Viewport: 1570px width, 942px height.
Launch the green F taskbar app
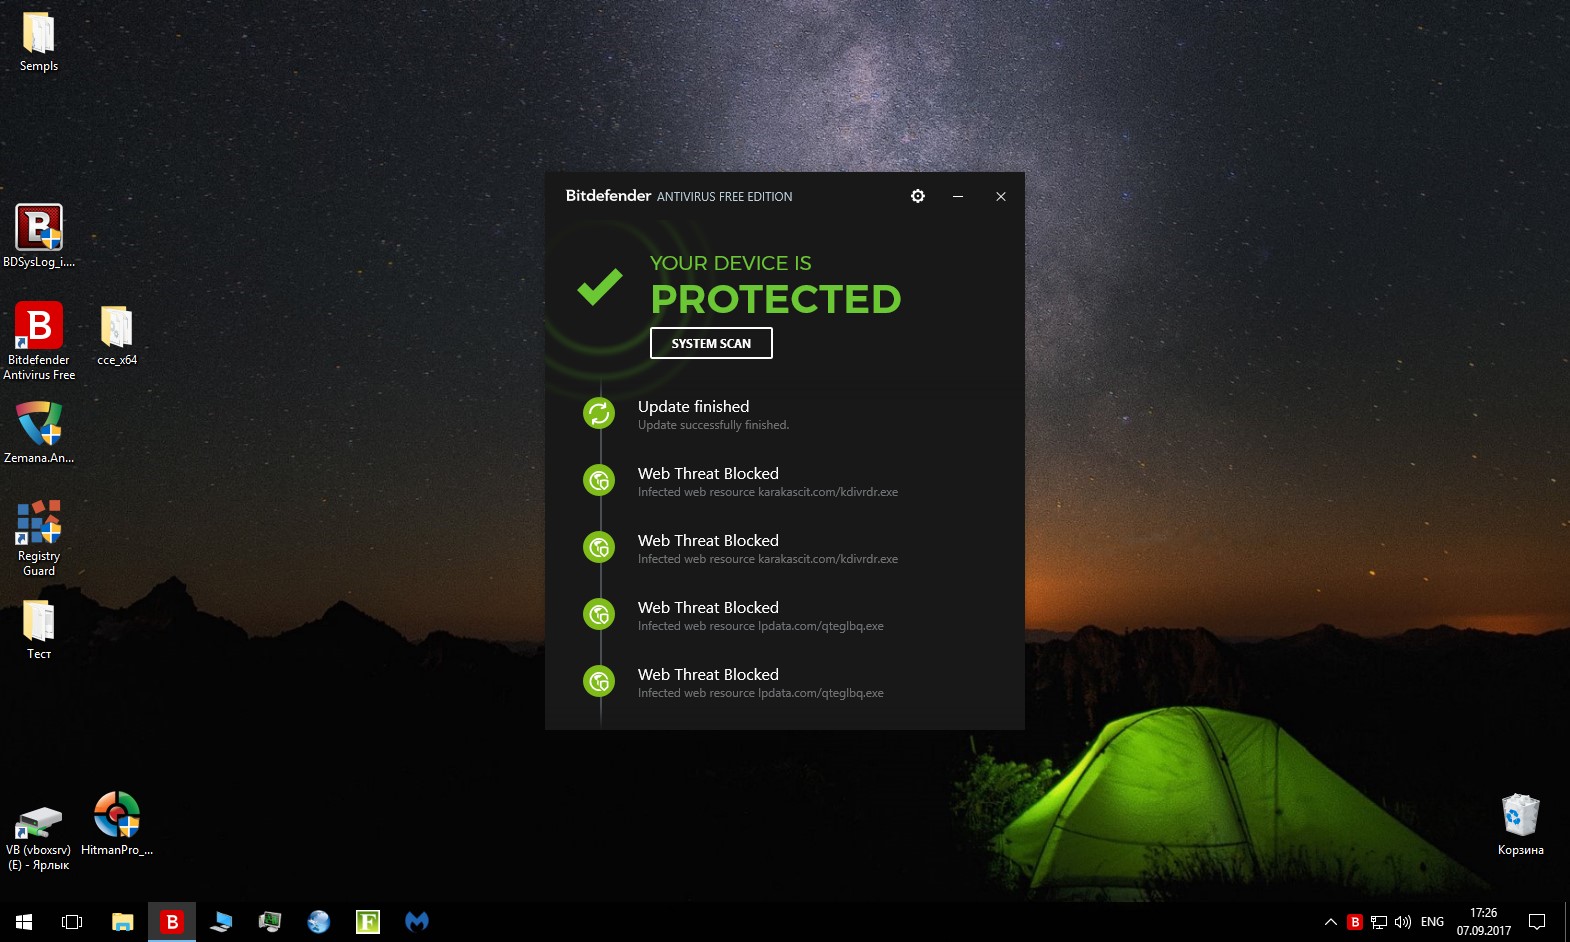pyautogui.click(x=368, y=921)
